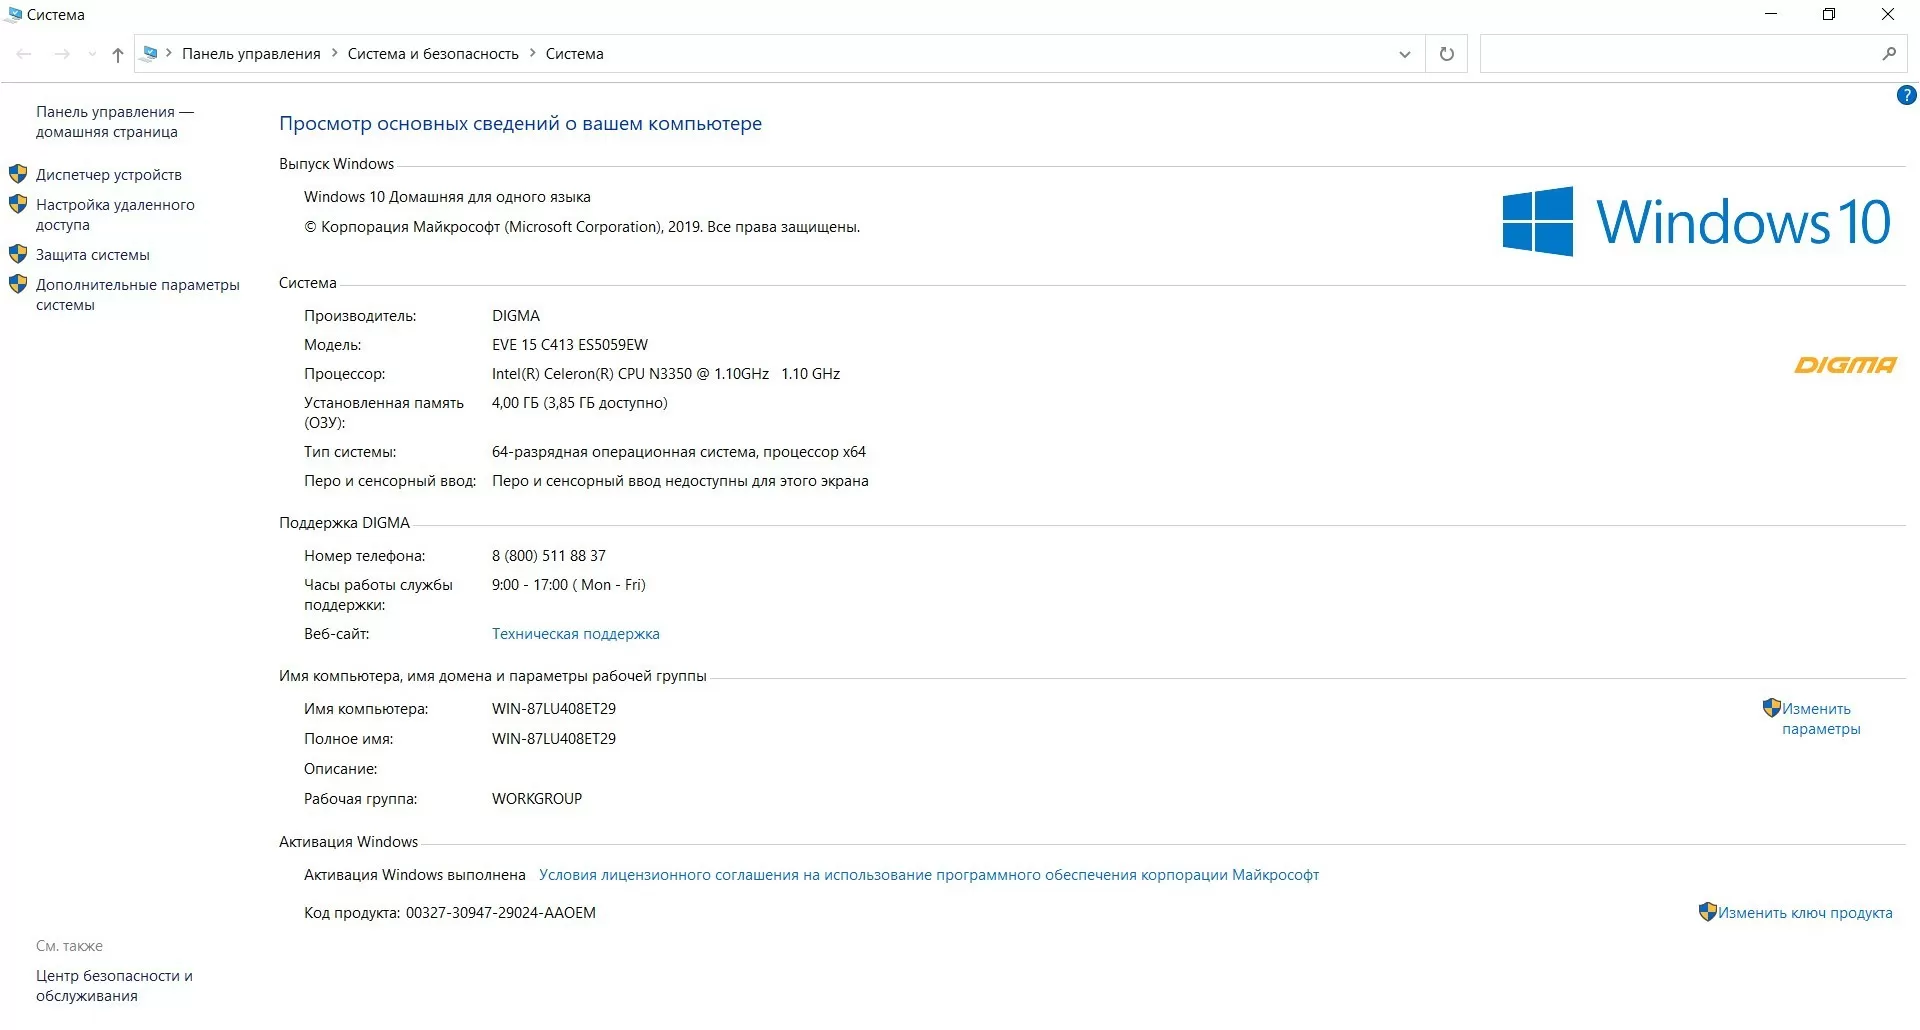This screenshot has width=1920, height=1030.
Task: Click heading Просмотр основных сведений о вашем компьютере
Action: (520, 124)
